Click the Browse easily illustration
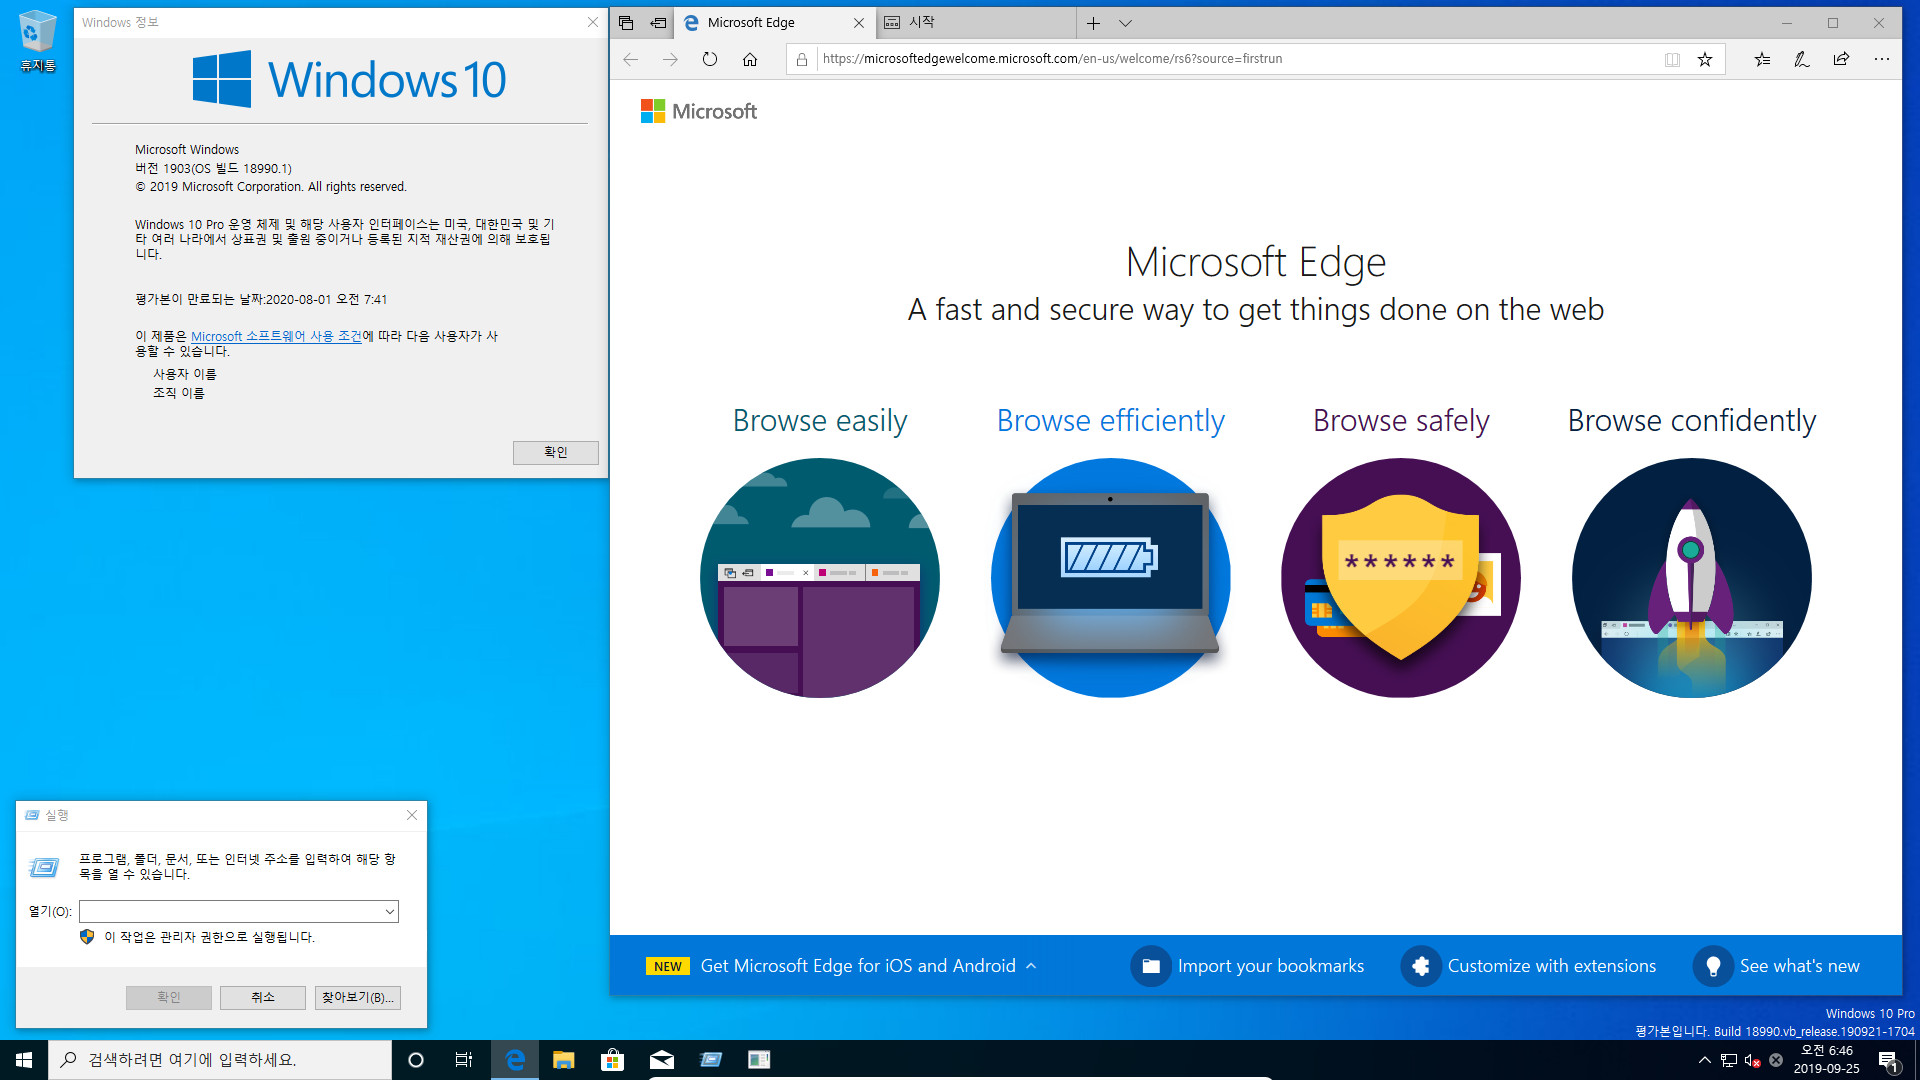1920x1080 pixels. [x=820, y=578]
